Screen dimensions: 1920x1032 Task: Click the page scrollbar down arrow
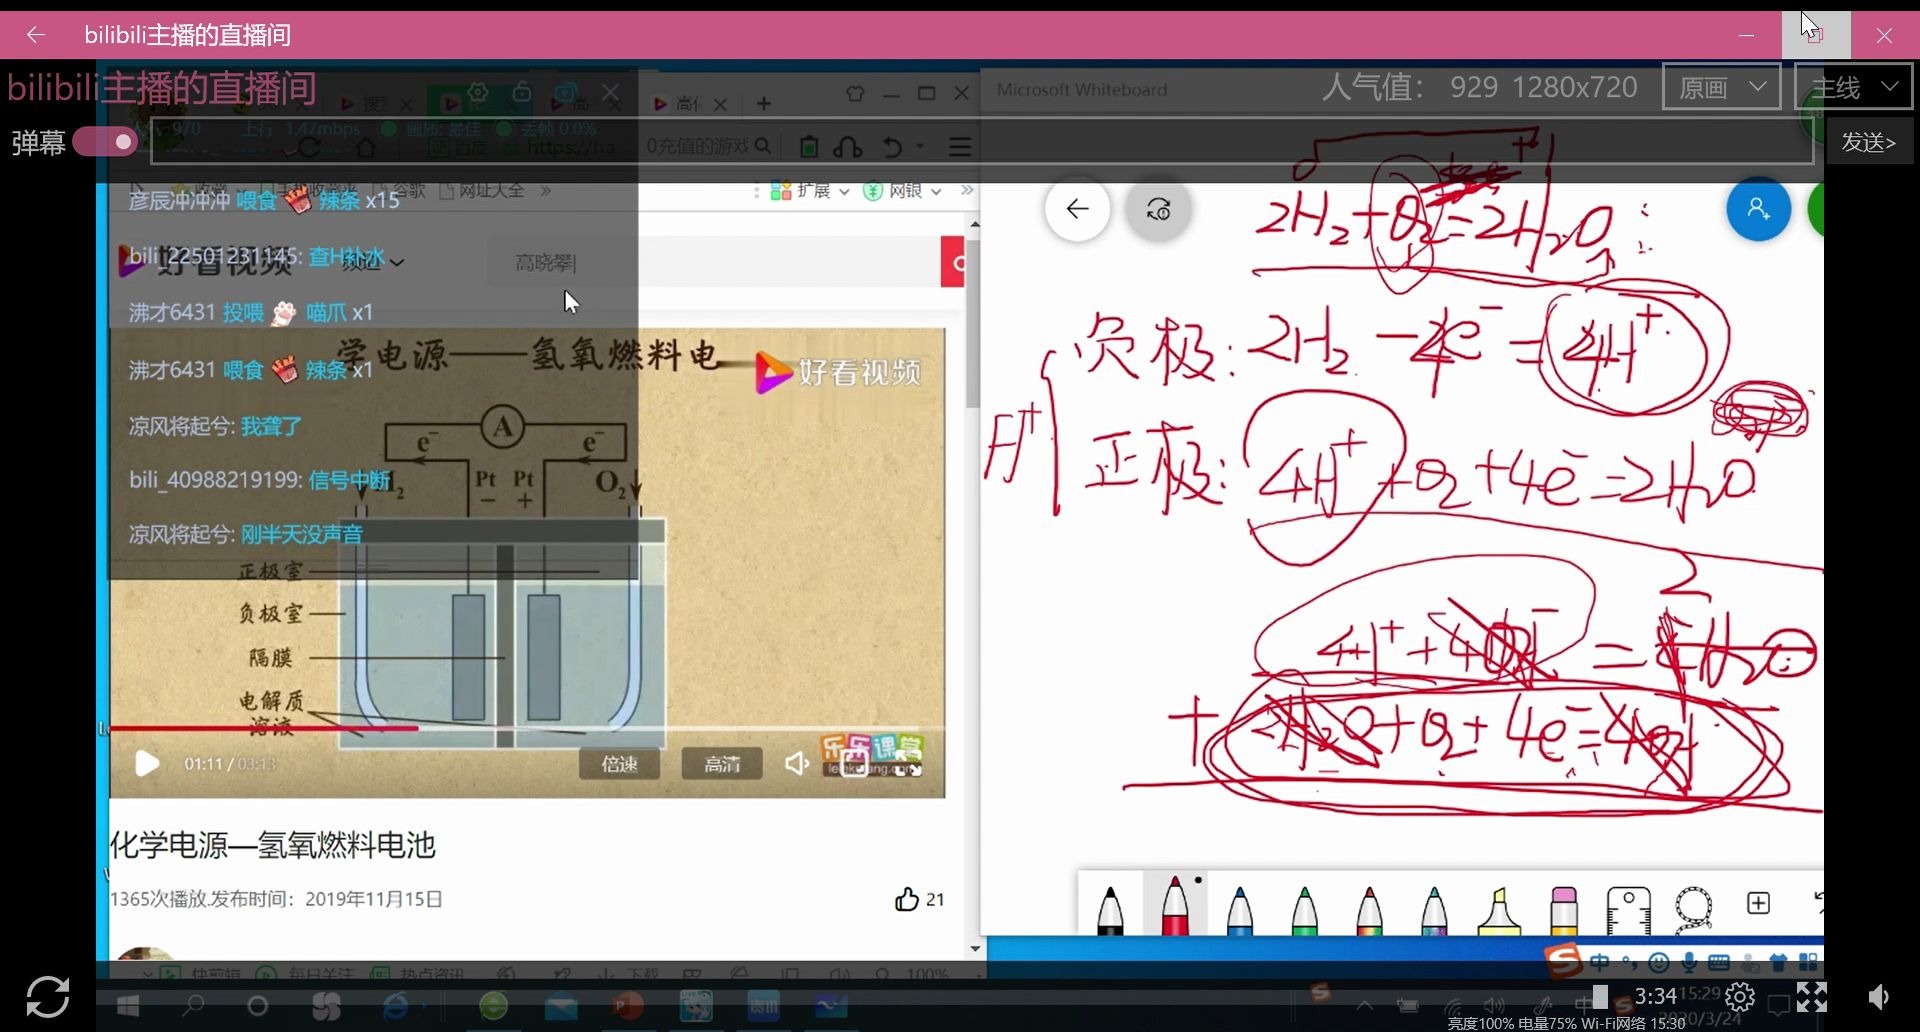975,948
